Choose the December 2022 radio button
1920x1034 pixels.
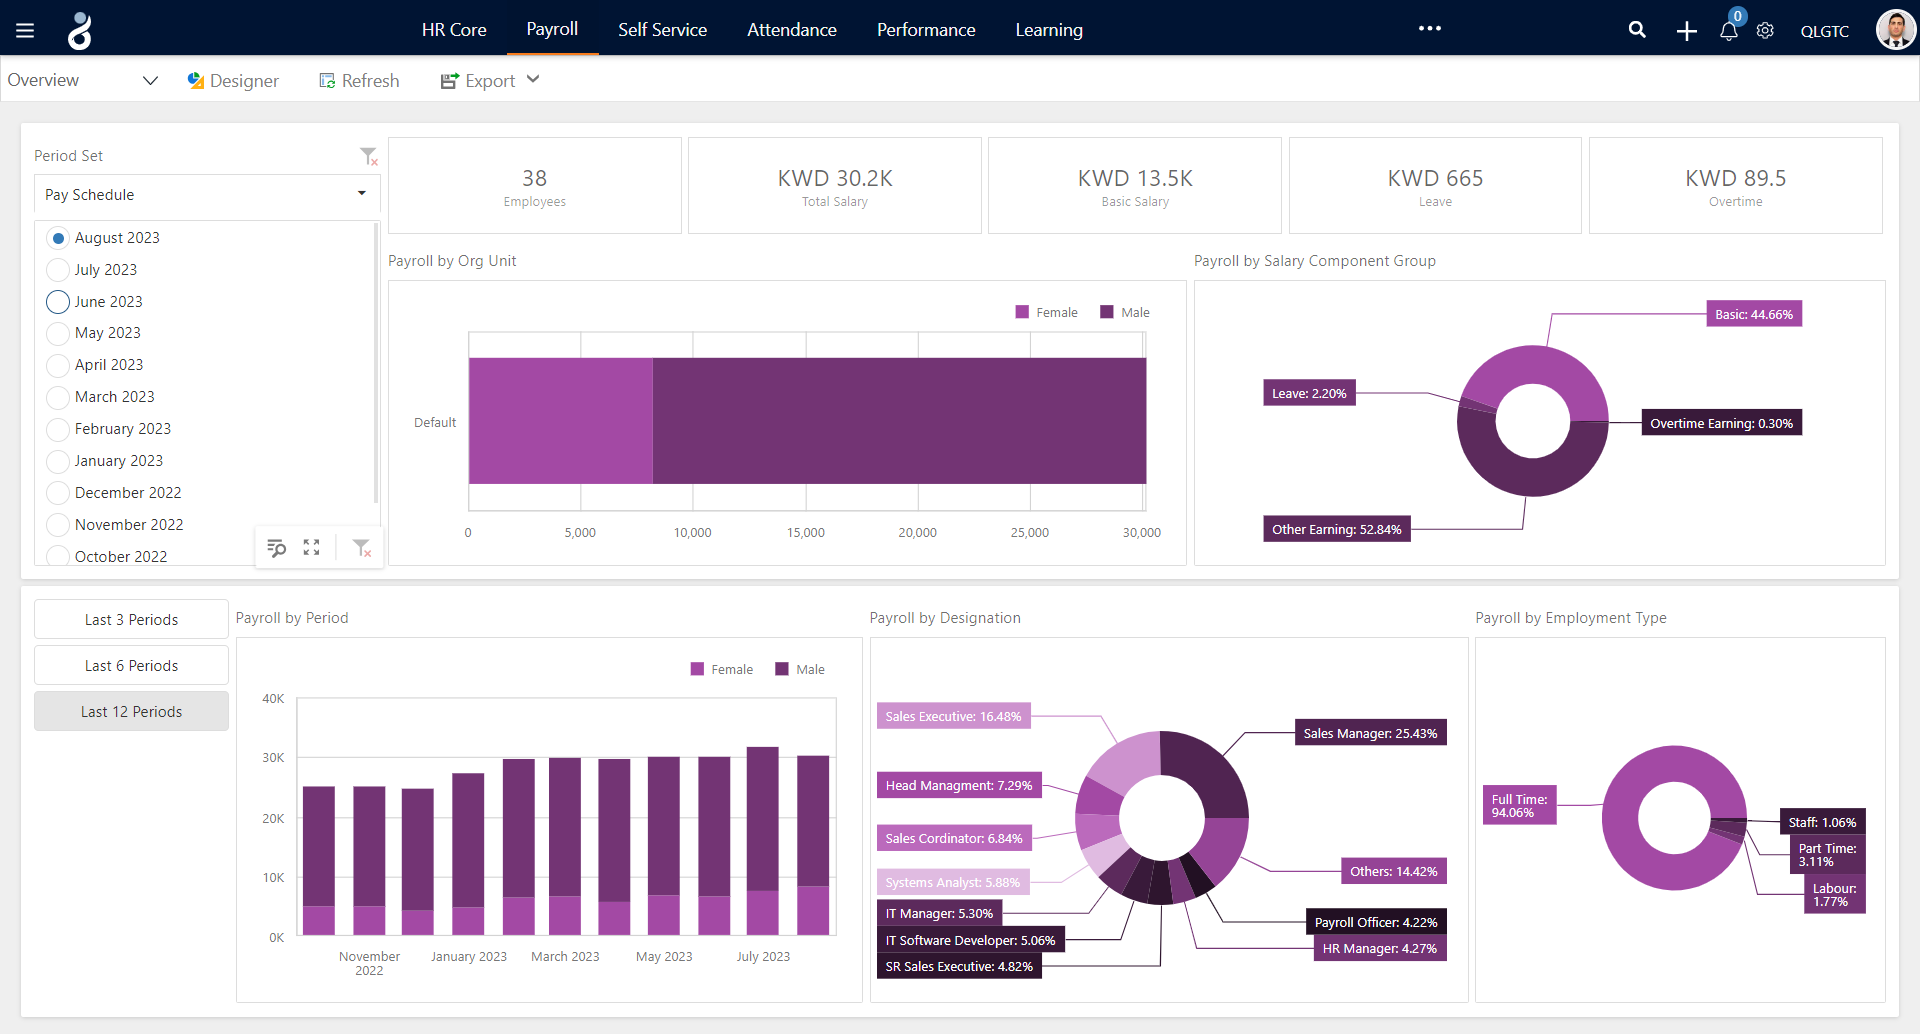pyautogui.click(x=57, y=492)
